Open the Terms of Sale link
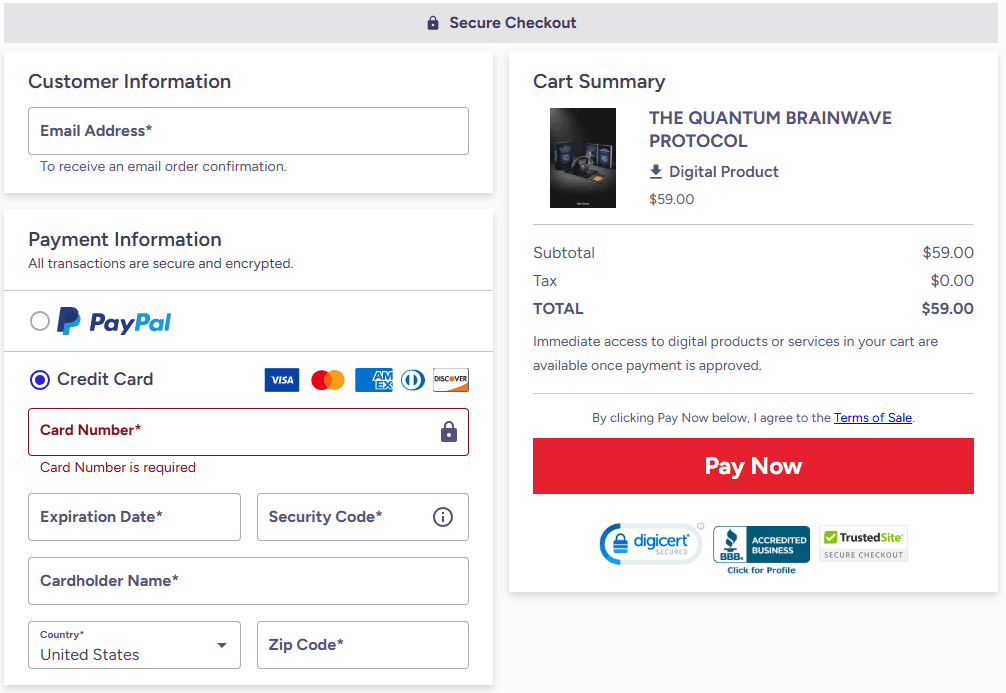Viewport: 1006px width, 693px height. coord(873,418)
